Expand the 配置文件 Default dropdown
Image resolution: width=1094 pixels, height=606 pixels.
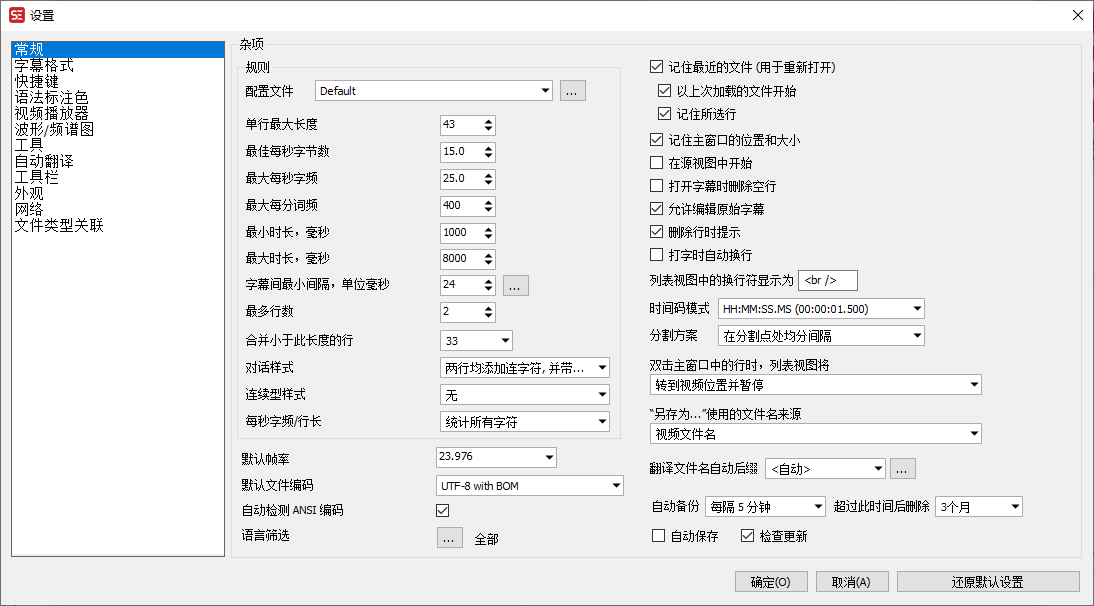pos(433,91)
